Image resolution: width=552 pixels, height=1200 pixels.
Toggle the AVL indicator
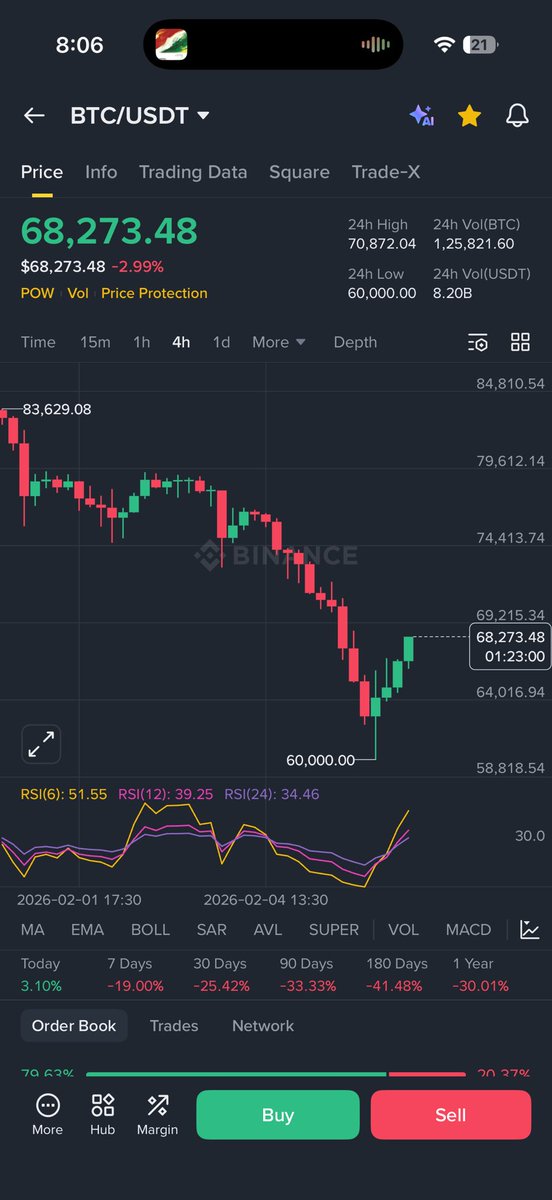[267, 930]
